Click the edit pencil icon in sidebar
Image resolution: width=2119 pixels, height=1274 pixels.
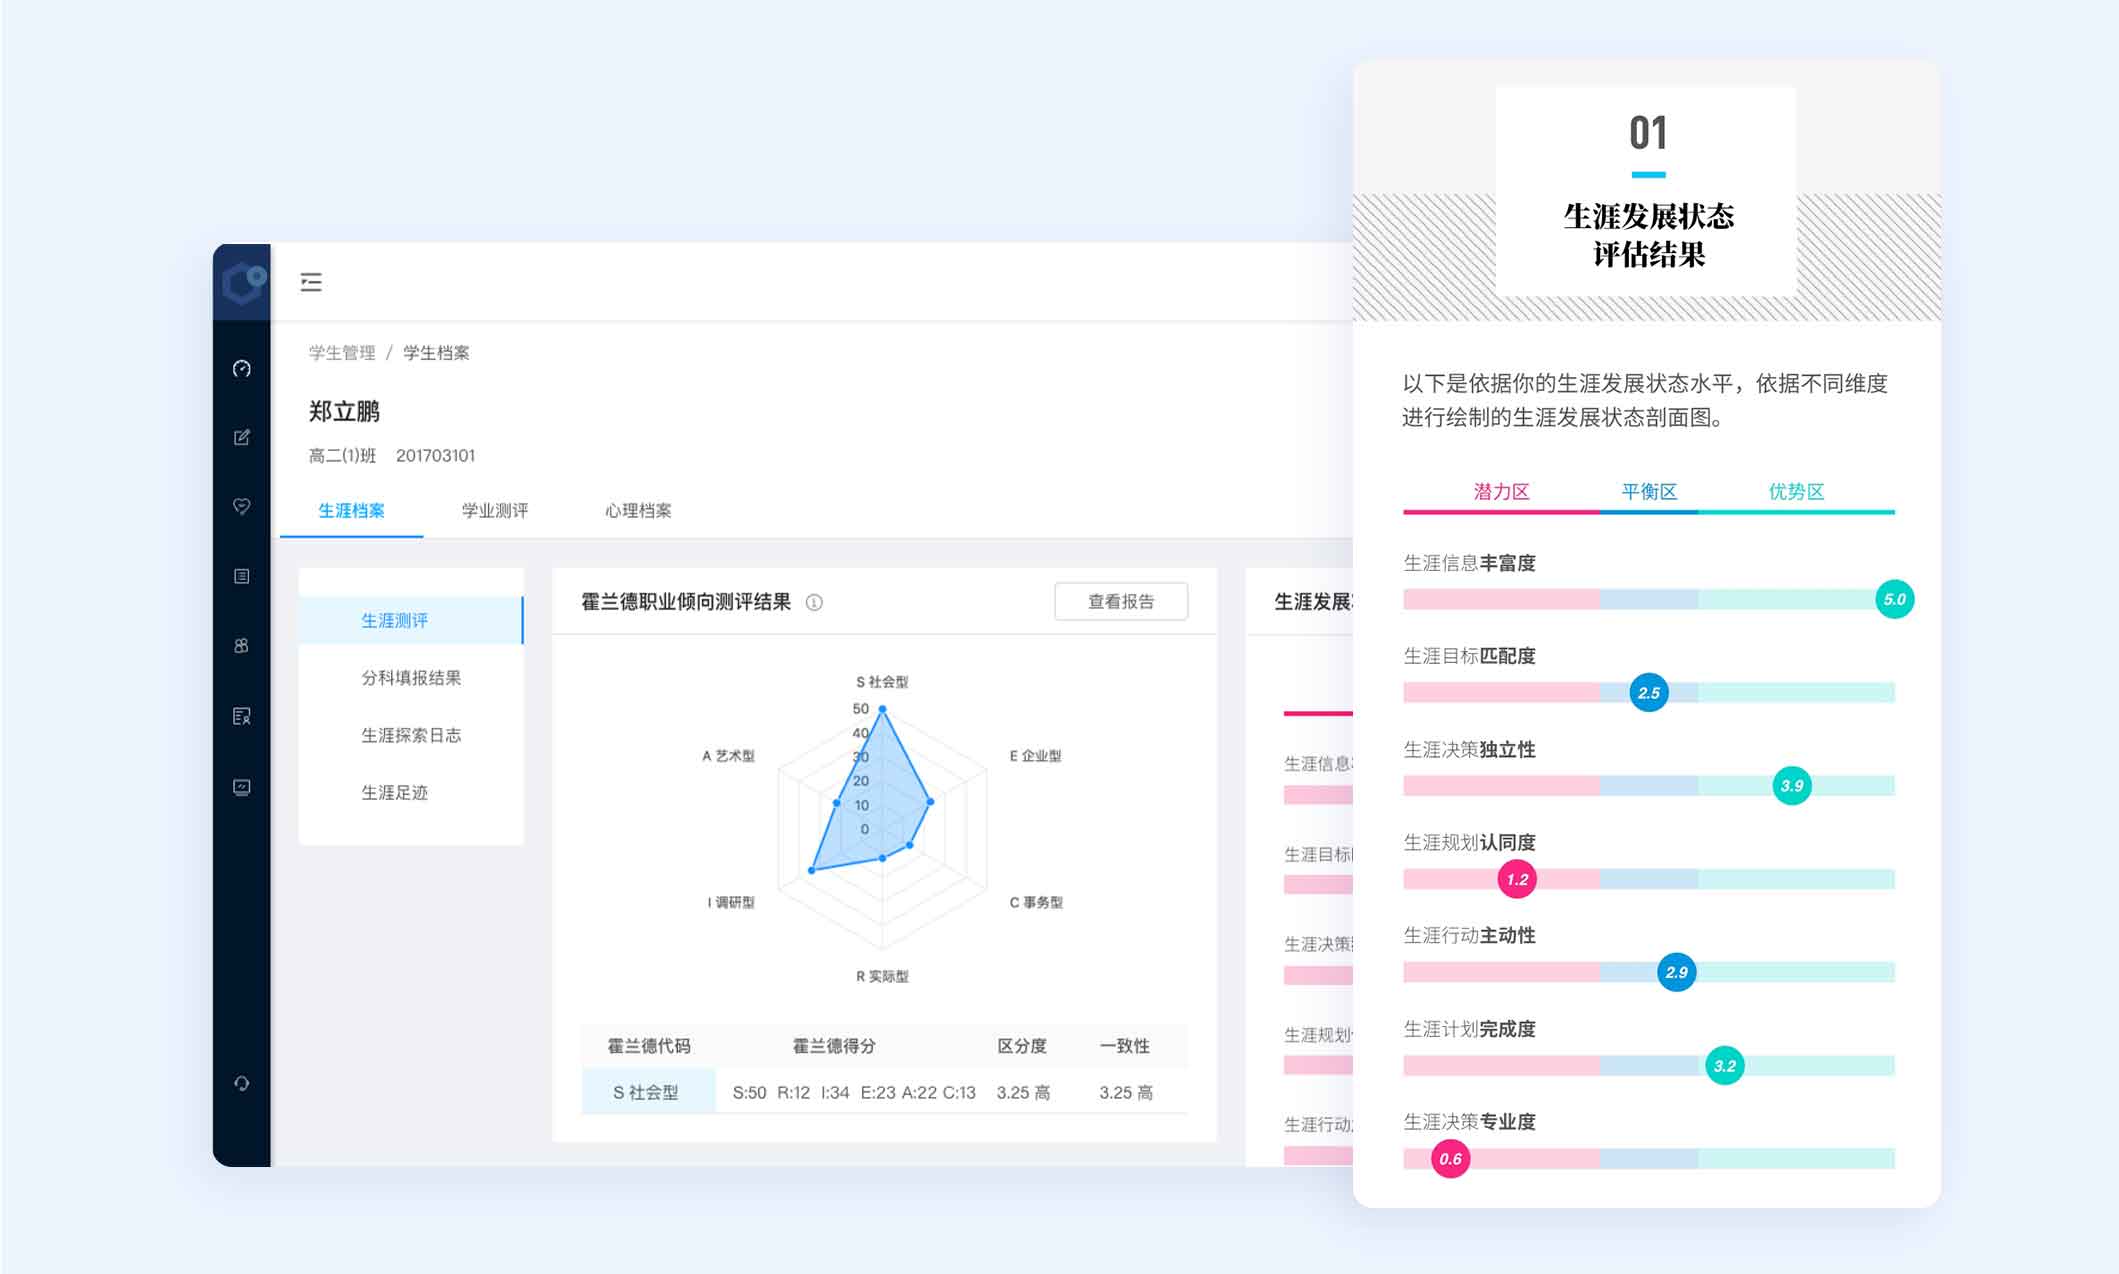[242, 437]
